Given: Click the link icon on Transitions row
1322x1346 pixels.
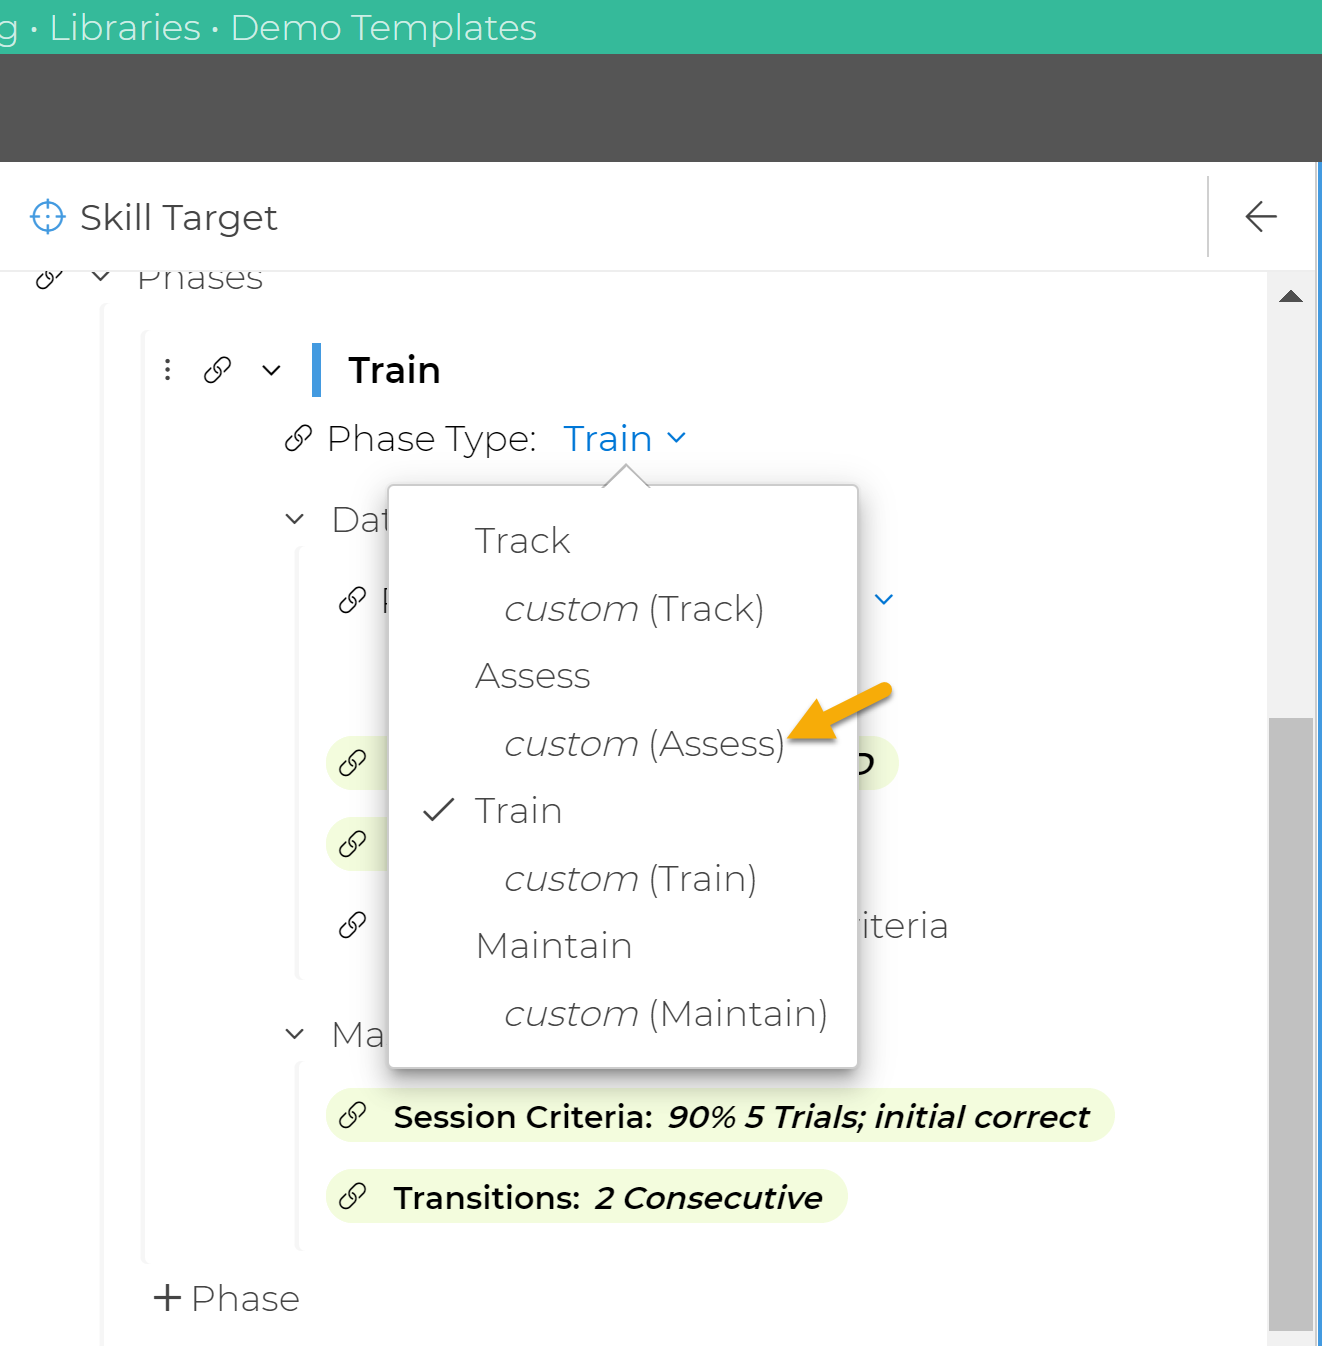Looking at the screenshot, I should (352, 1196).
